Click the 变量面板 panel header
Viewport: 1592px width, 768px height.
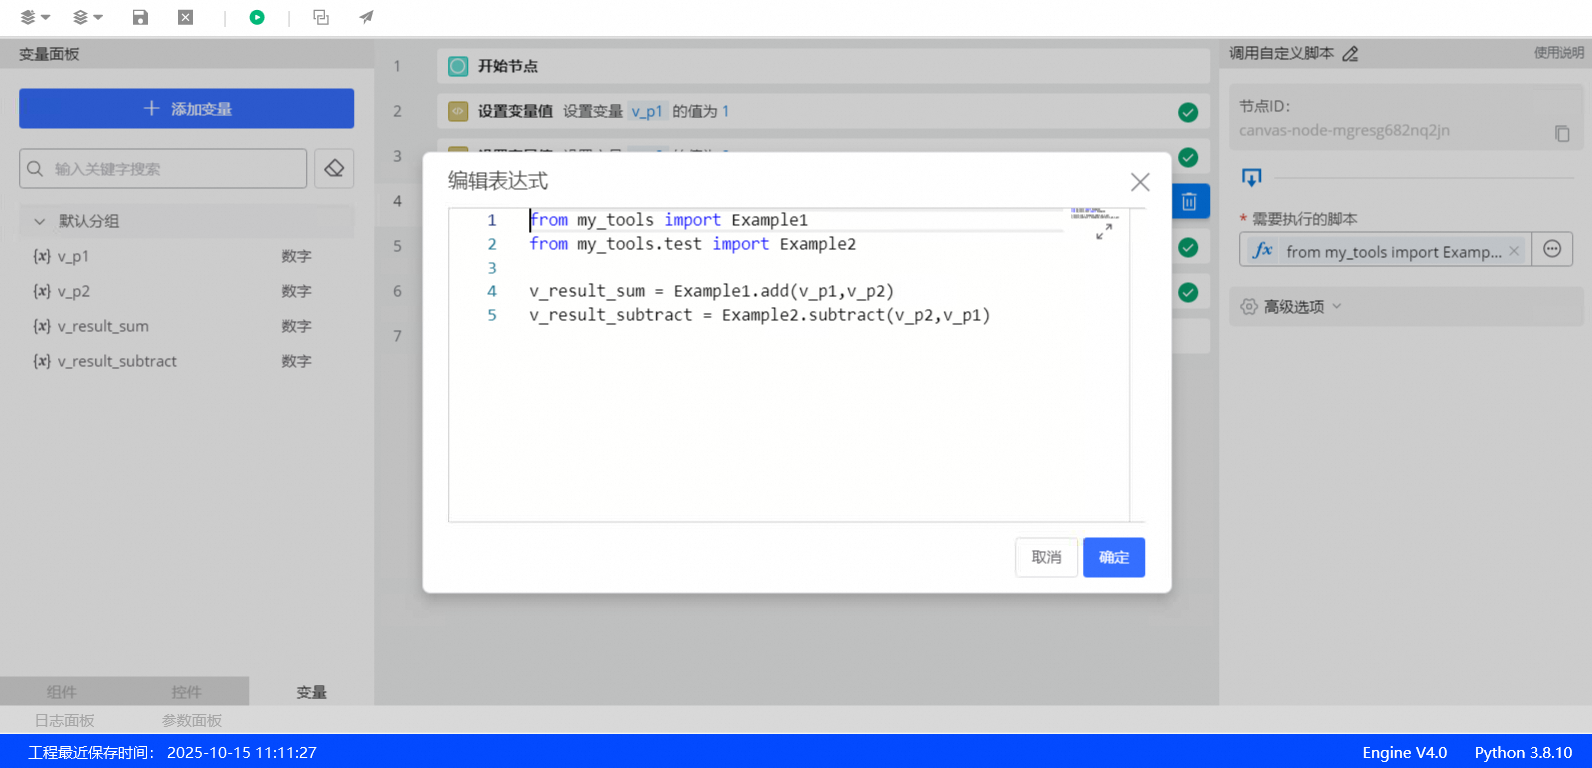49,54
